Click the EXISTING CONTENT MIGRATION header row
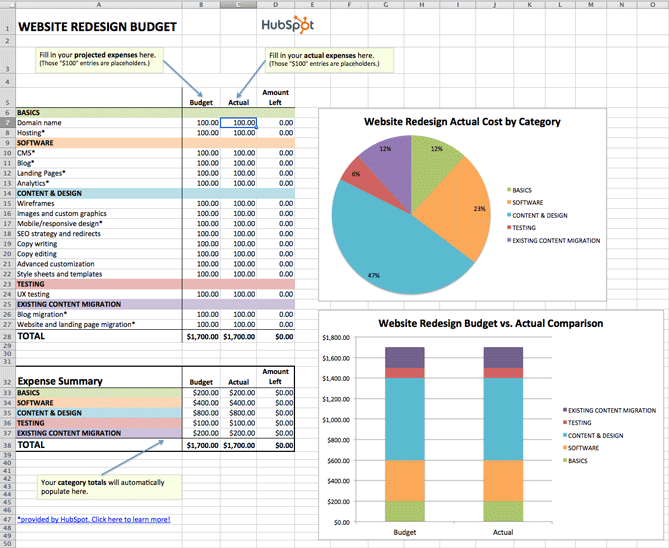Viewport: 669px width, 548px height. [x=155, y=304]
